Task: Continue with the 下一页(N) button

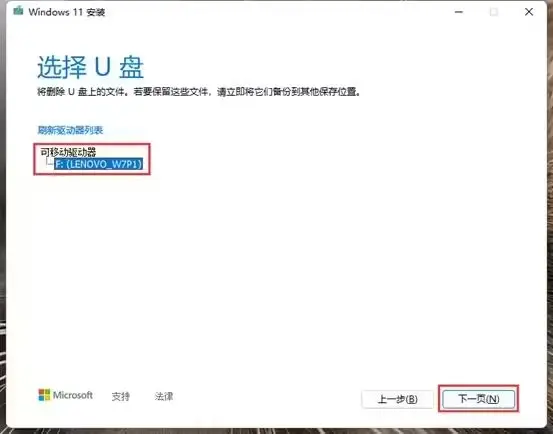Action: coord(479,399)
